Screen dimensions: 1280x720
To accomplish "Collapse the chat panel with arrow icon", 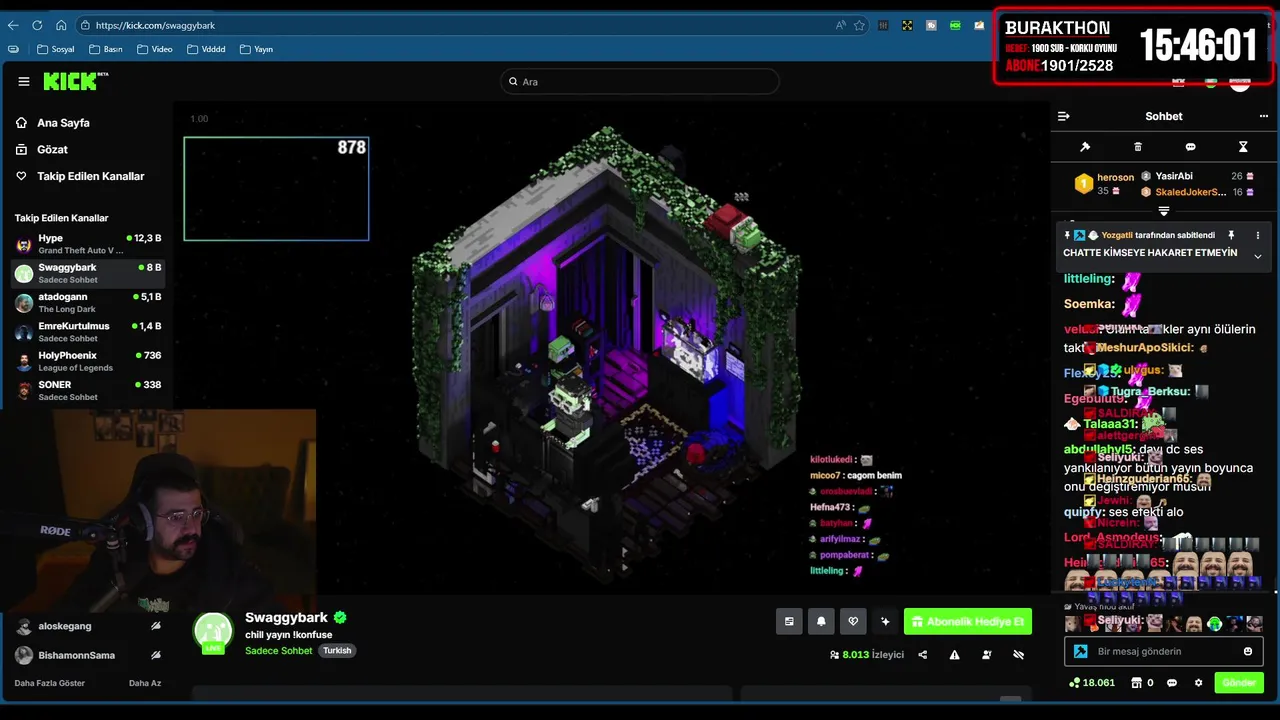I will (x=1064, y=116).
